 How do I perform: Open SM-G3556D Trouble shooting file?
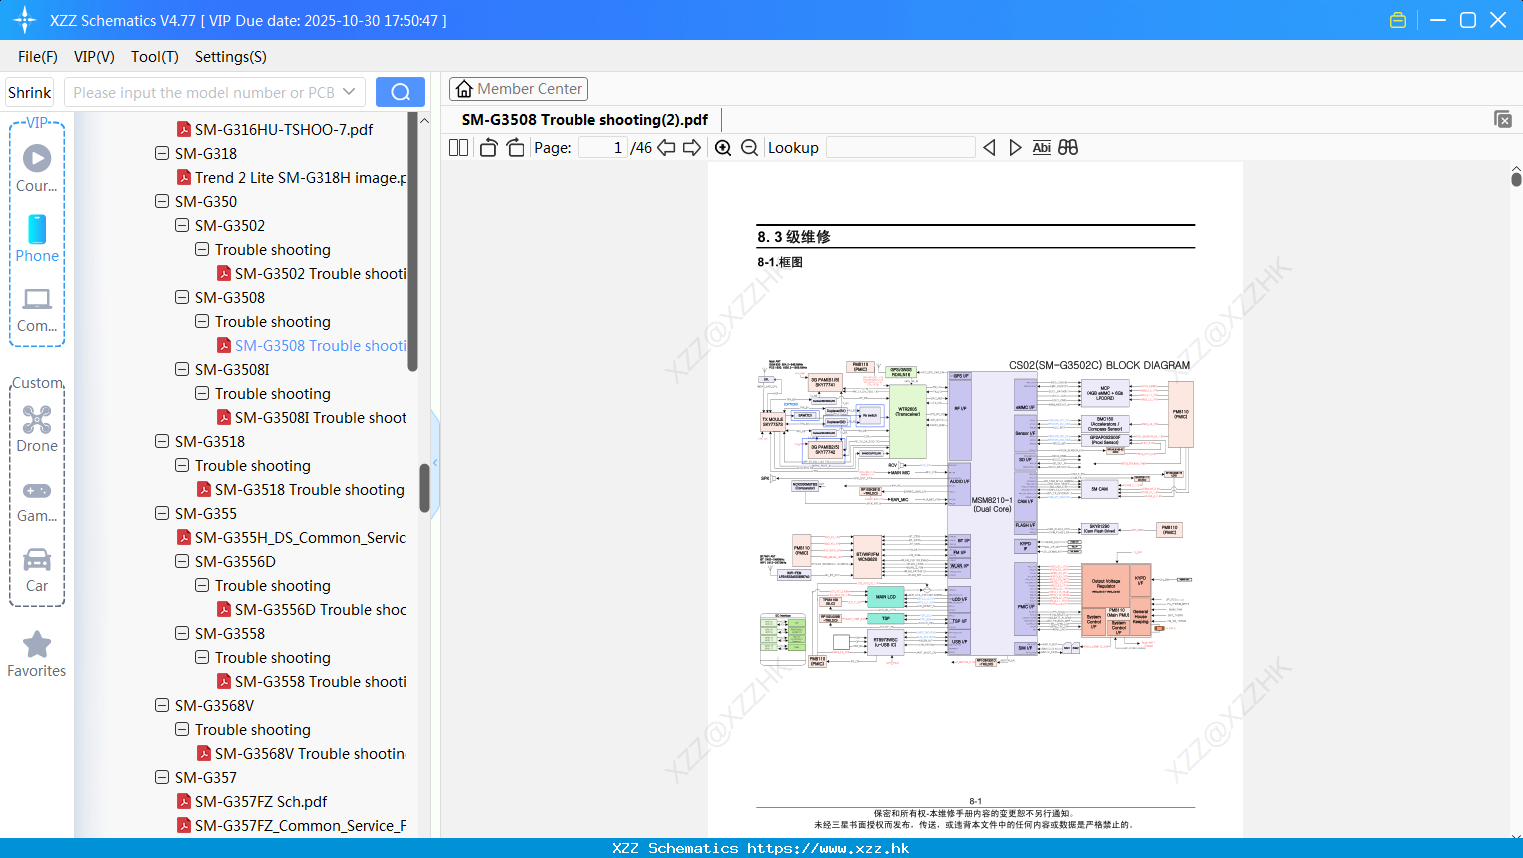(312, 609)
